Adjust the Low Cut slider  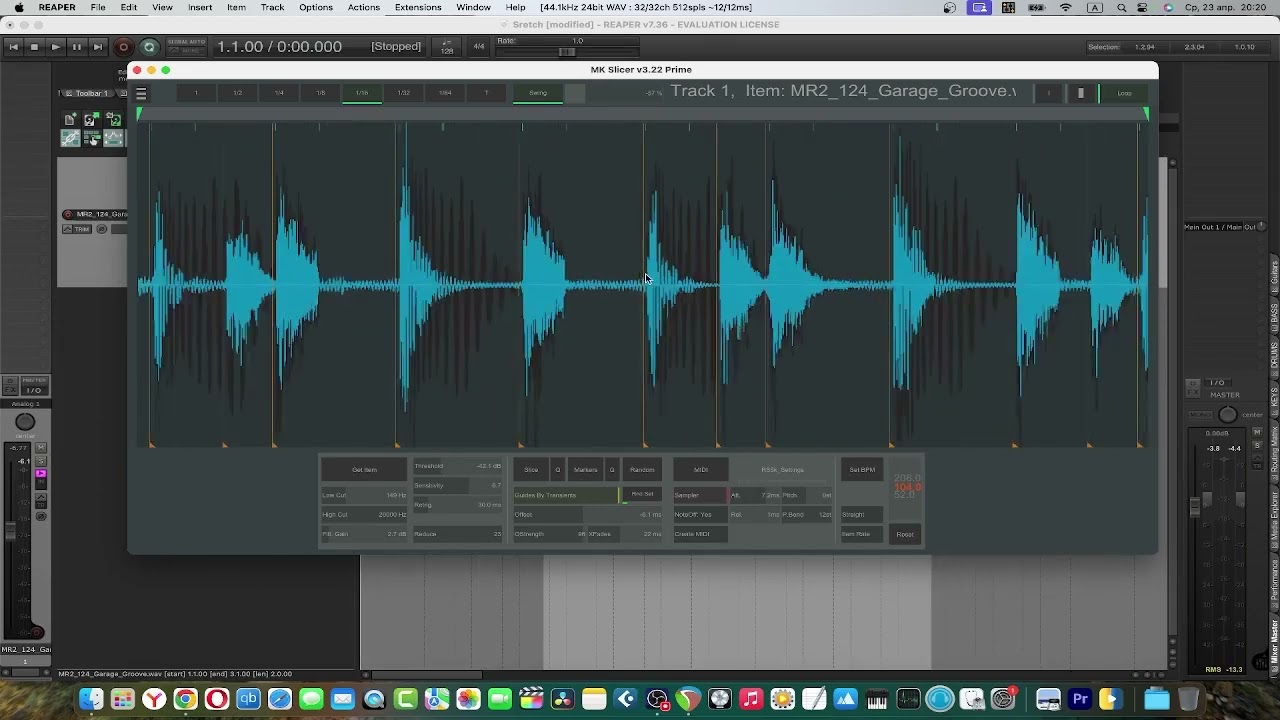(x=364, y=495)
